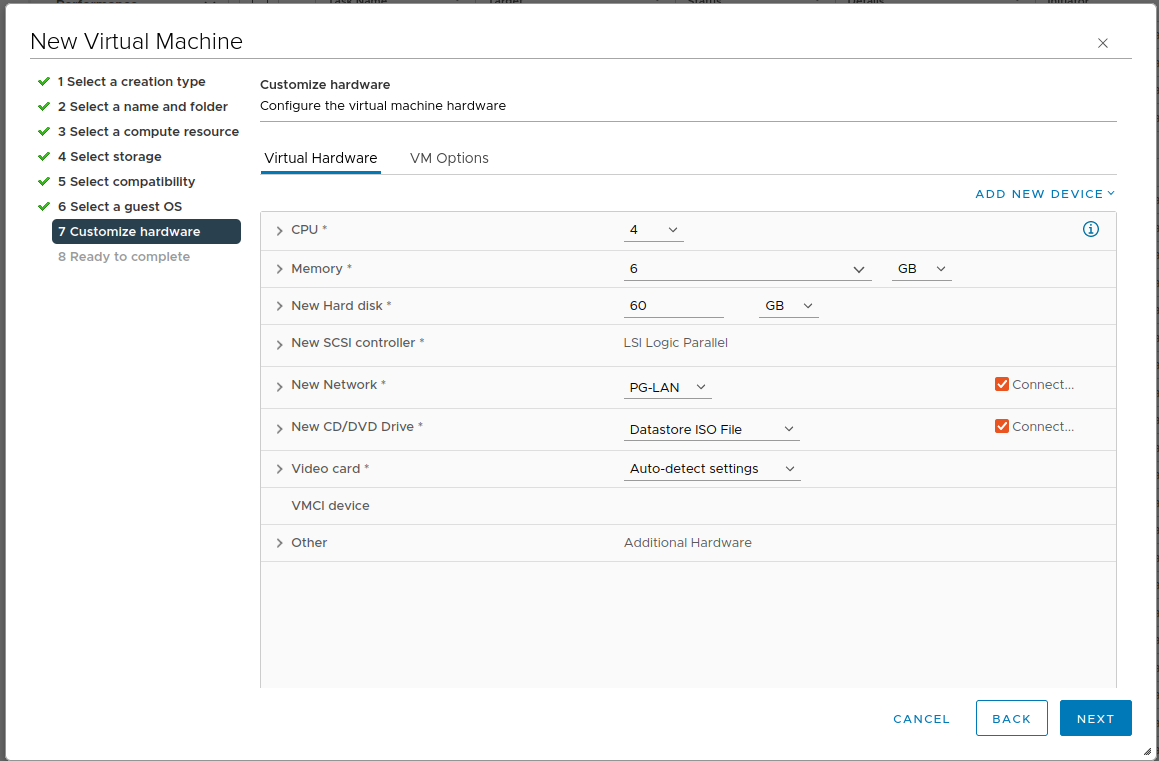The image size is (1159, 761).
Task: Change the hard disk GB unit dropdown
Action: pos(788,307)
